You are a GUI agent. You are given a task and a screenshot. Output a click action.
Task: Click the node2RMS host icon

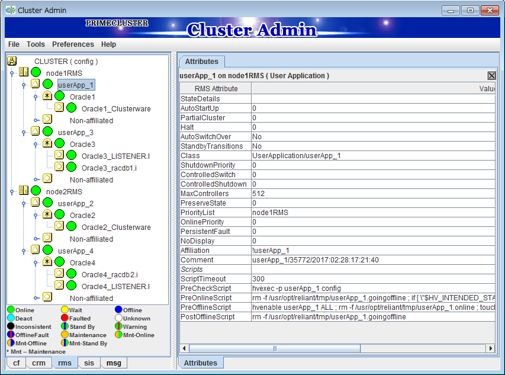point(24,190)
